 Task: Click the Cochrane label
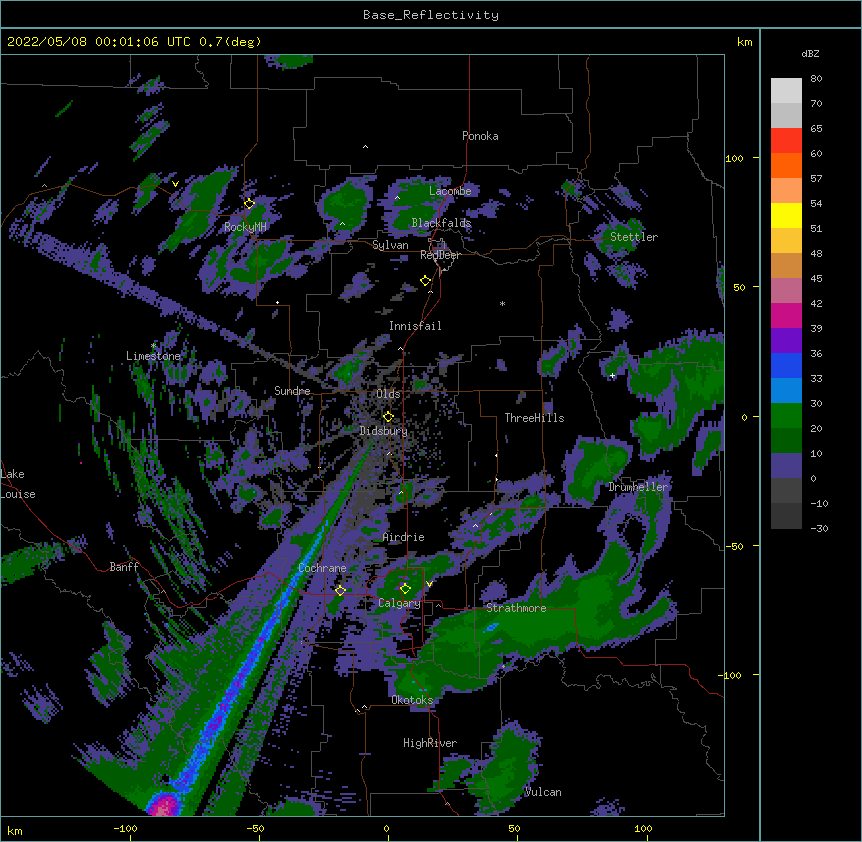[x=322, y=568]
